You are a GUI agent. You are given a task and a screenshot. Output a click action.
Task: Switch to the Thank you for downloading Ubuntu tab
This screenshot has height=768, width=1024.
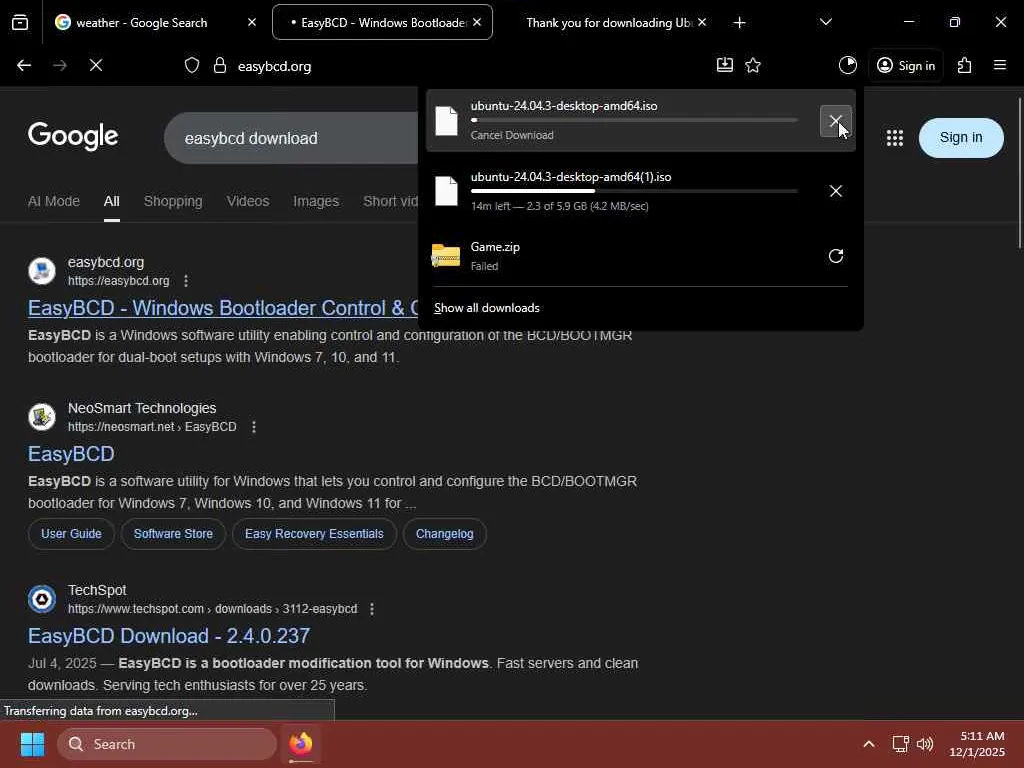pyautogui.click(x=609, y=23)
